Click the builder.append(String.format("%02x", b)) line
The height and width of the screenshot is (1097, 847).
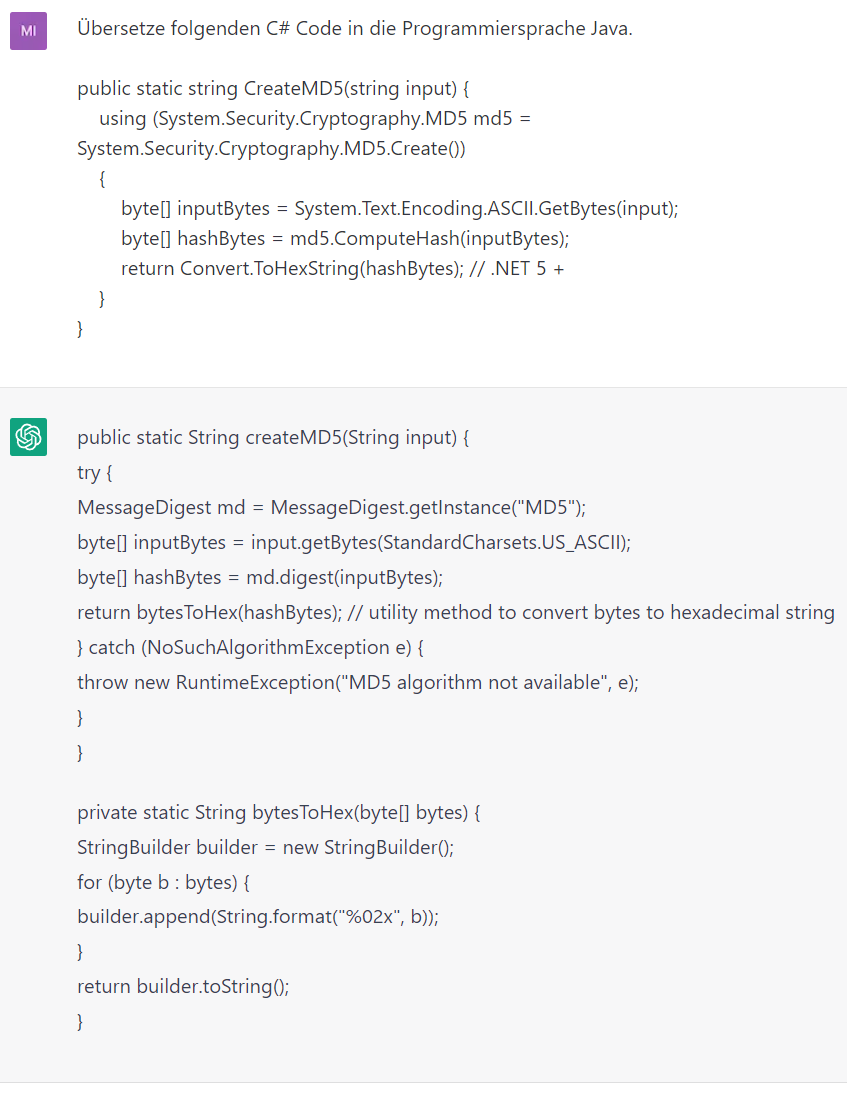click(x=257, y=918)
